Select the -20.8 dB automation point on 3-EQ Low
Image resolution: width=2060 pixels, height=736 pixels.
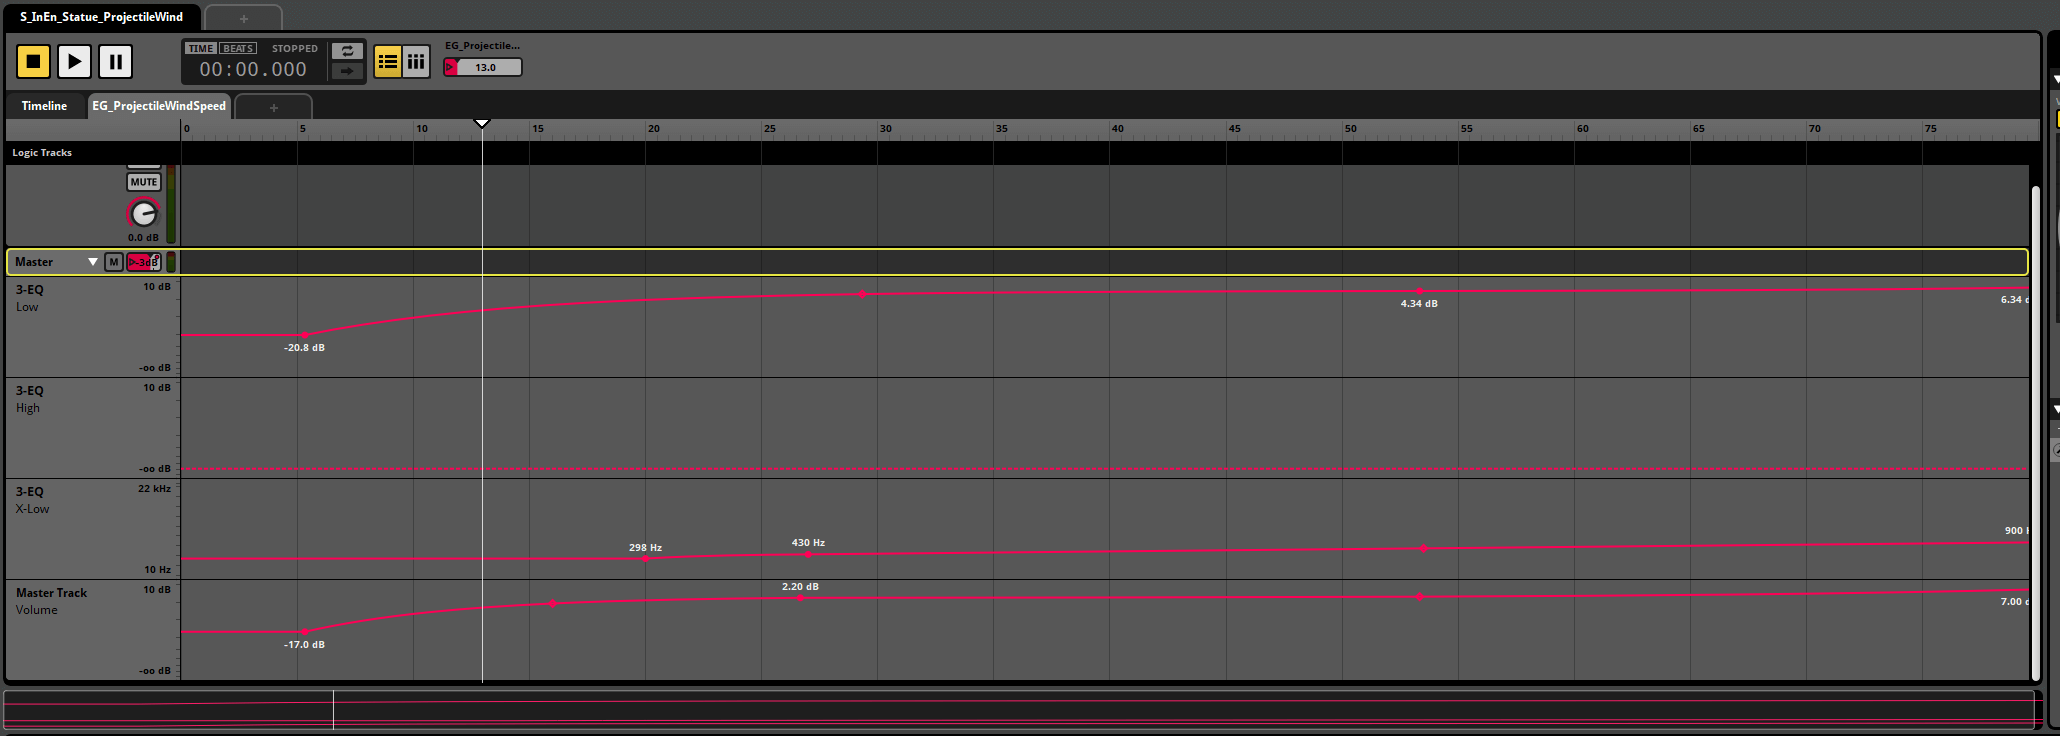point(305,335)
